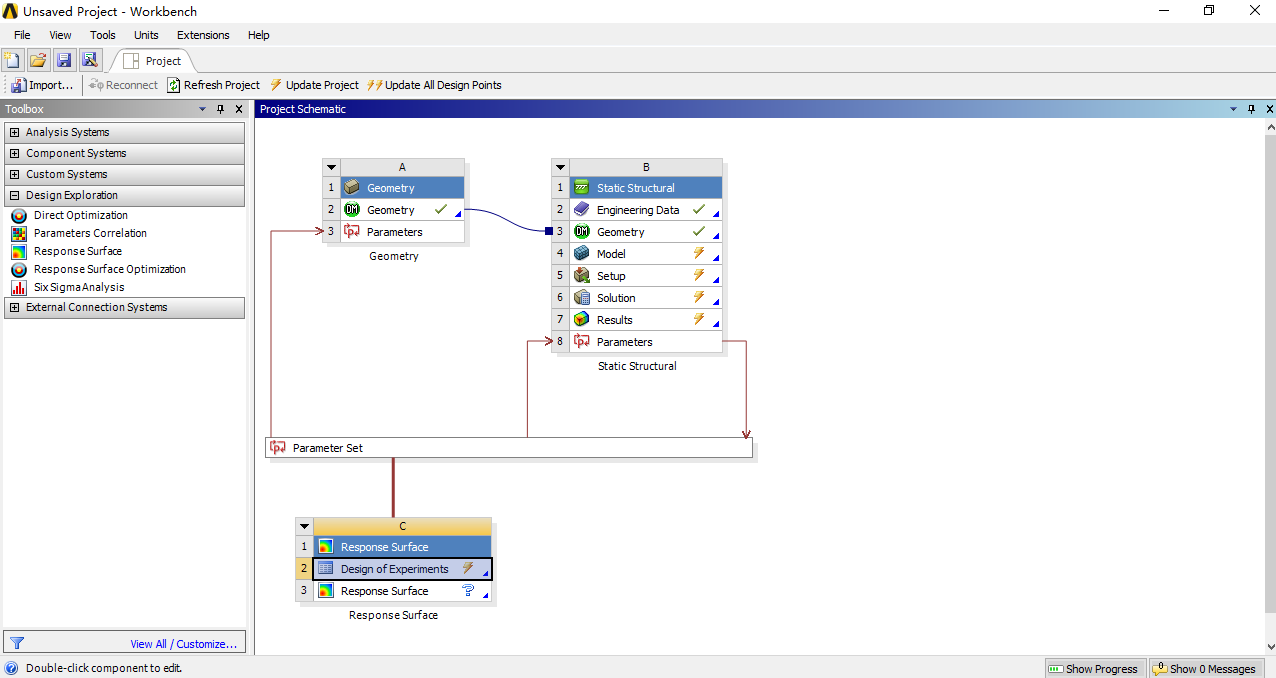Open the dropdown arrow on system A header
Screen dimensions: 1276x678
point(330,166)
